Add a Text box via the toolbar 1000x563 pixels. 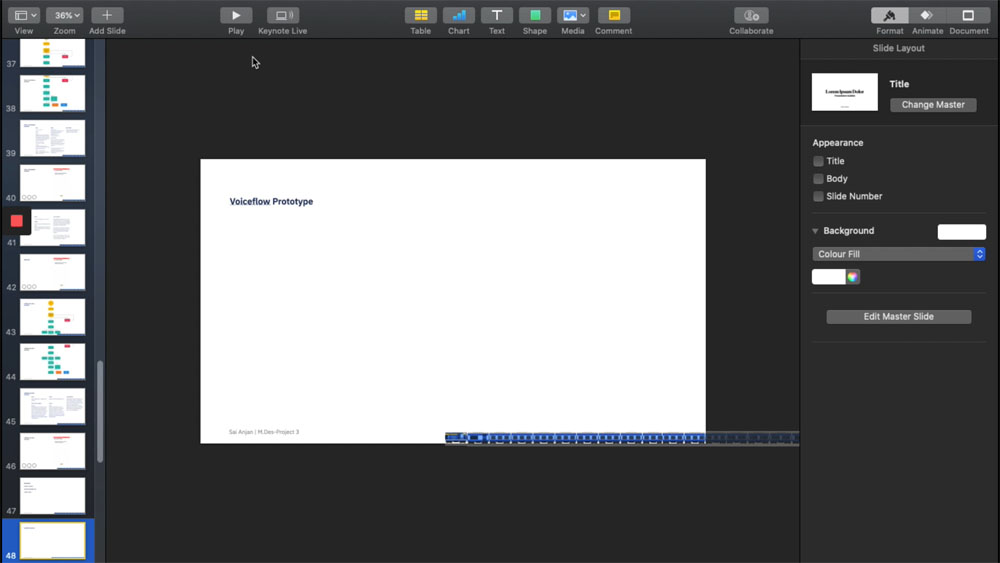pyautogui.click(x=497, y=15)
